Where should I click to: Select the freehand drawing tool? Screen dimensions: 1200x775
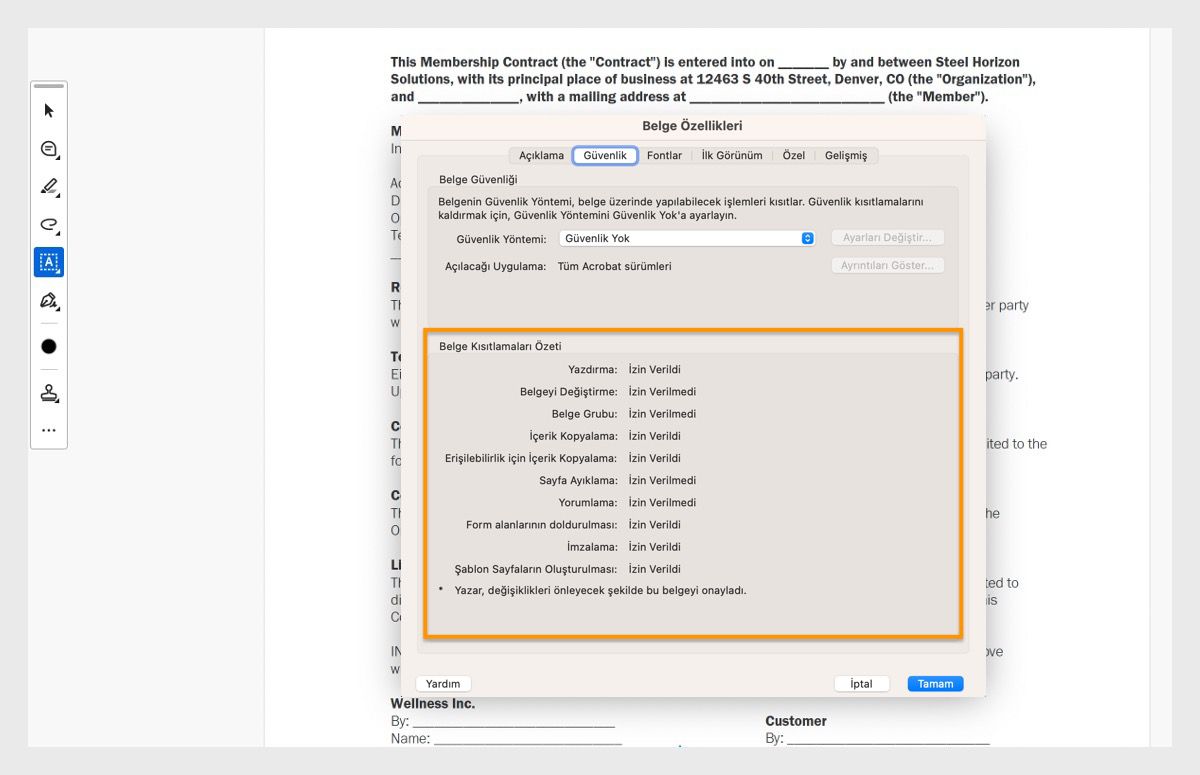coord(48,224)
